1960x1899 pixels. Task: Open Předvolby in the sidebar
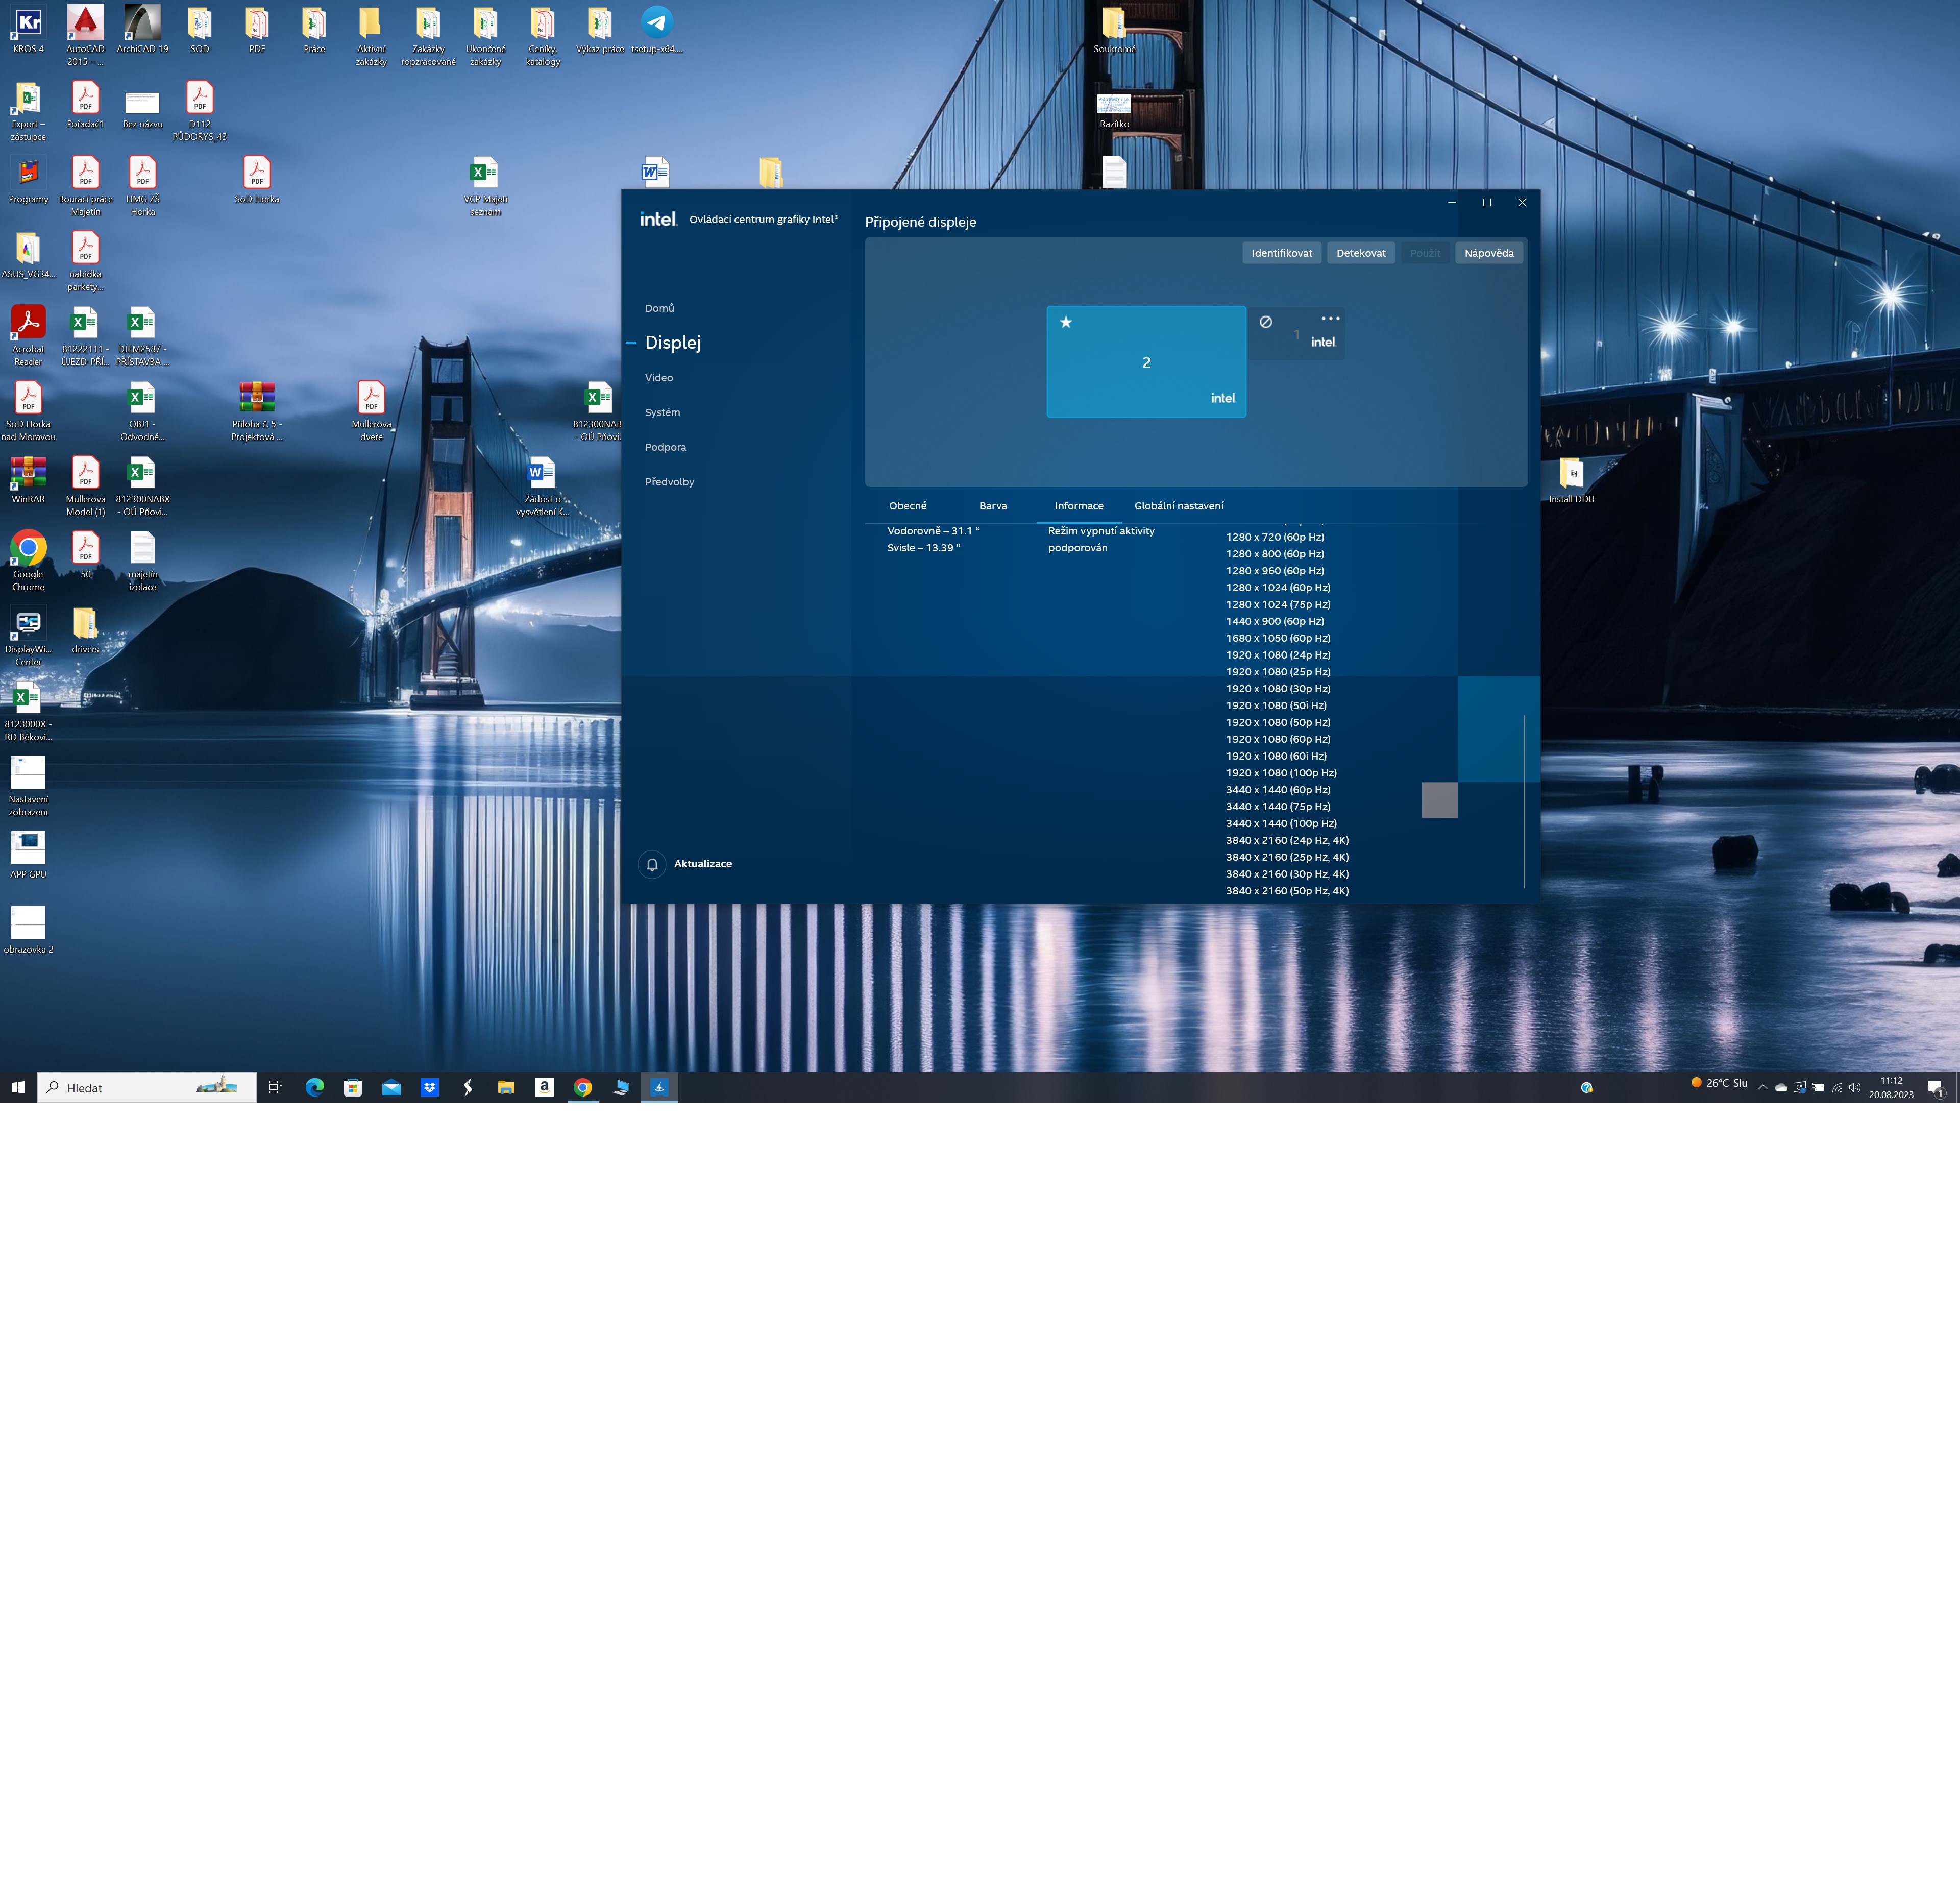coord(669,482)
